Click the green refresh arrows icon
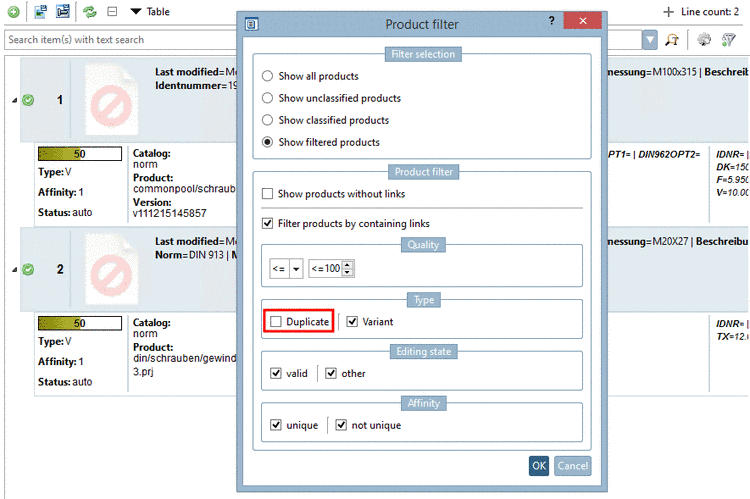The height and width of the screenshot is (499, 750). coord(89,11)
